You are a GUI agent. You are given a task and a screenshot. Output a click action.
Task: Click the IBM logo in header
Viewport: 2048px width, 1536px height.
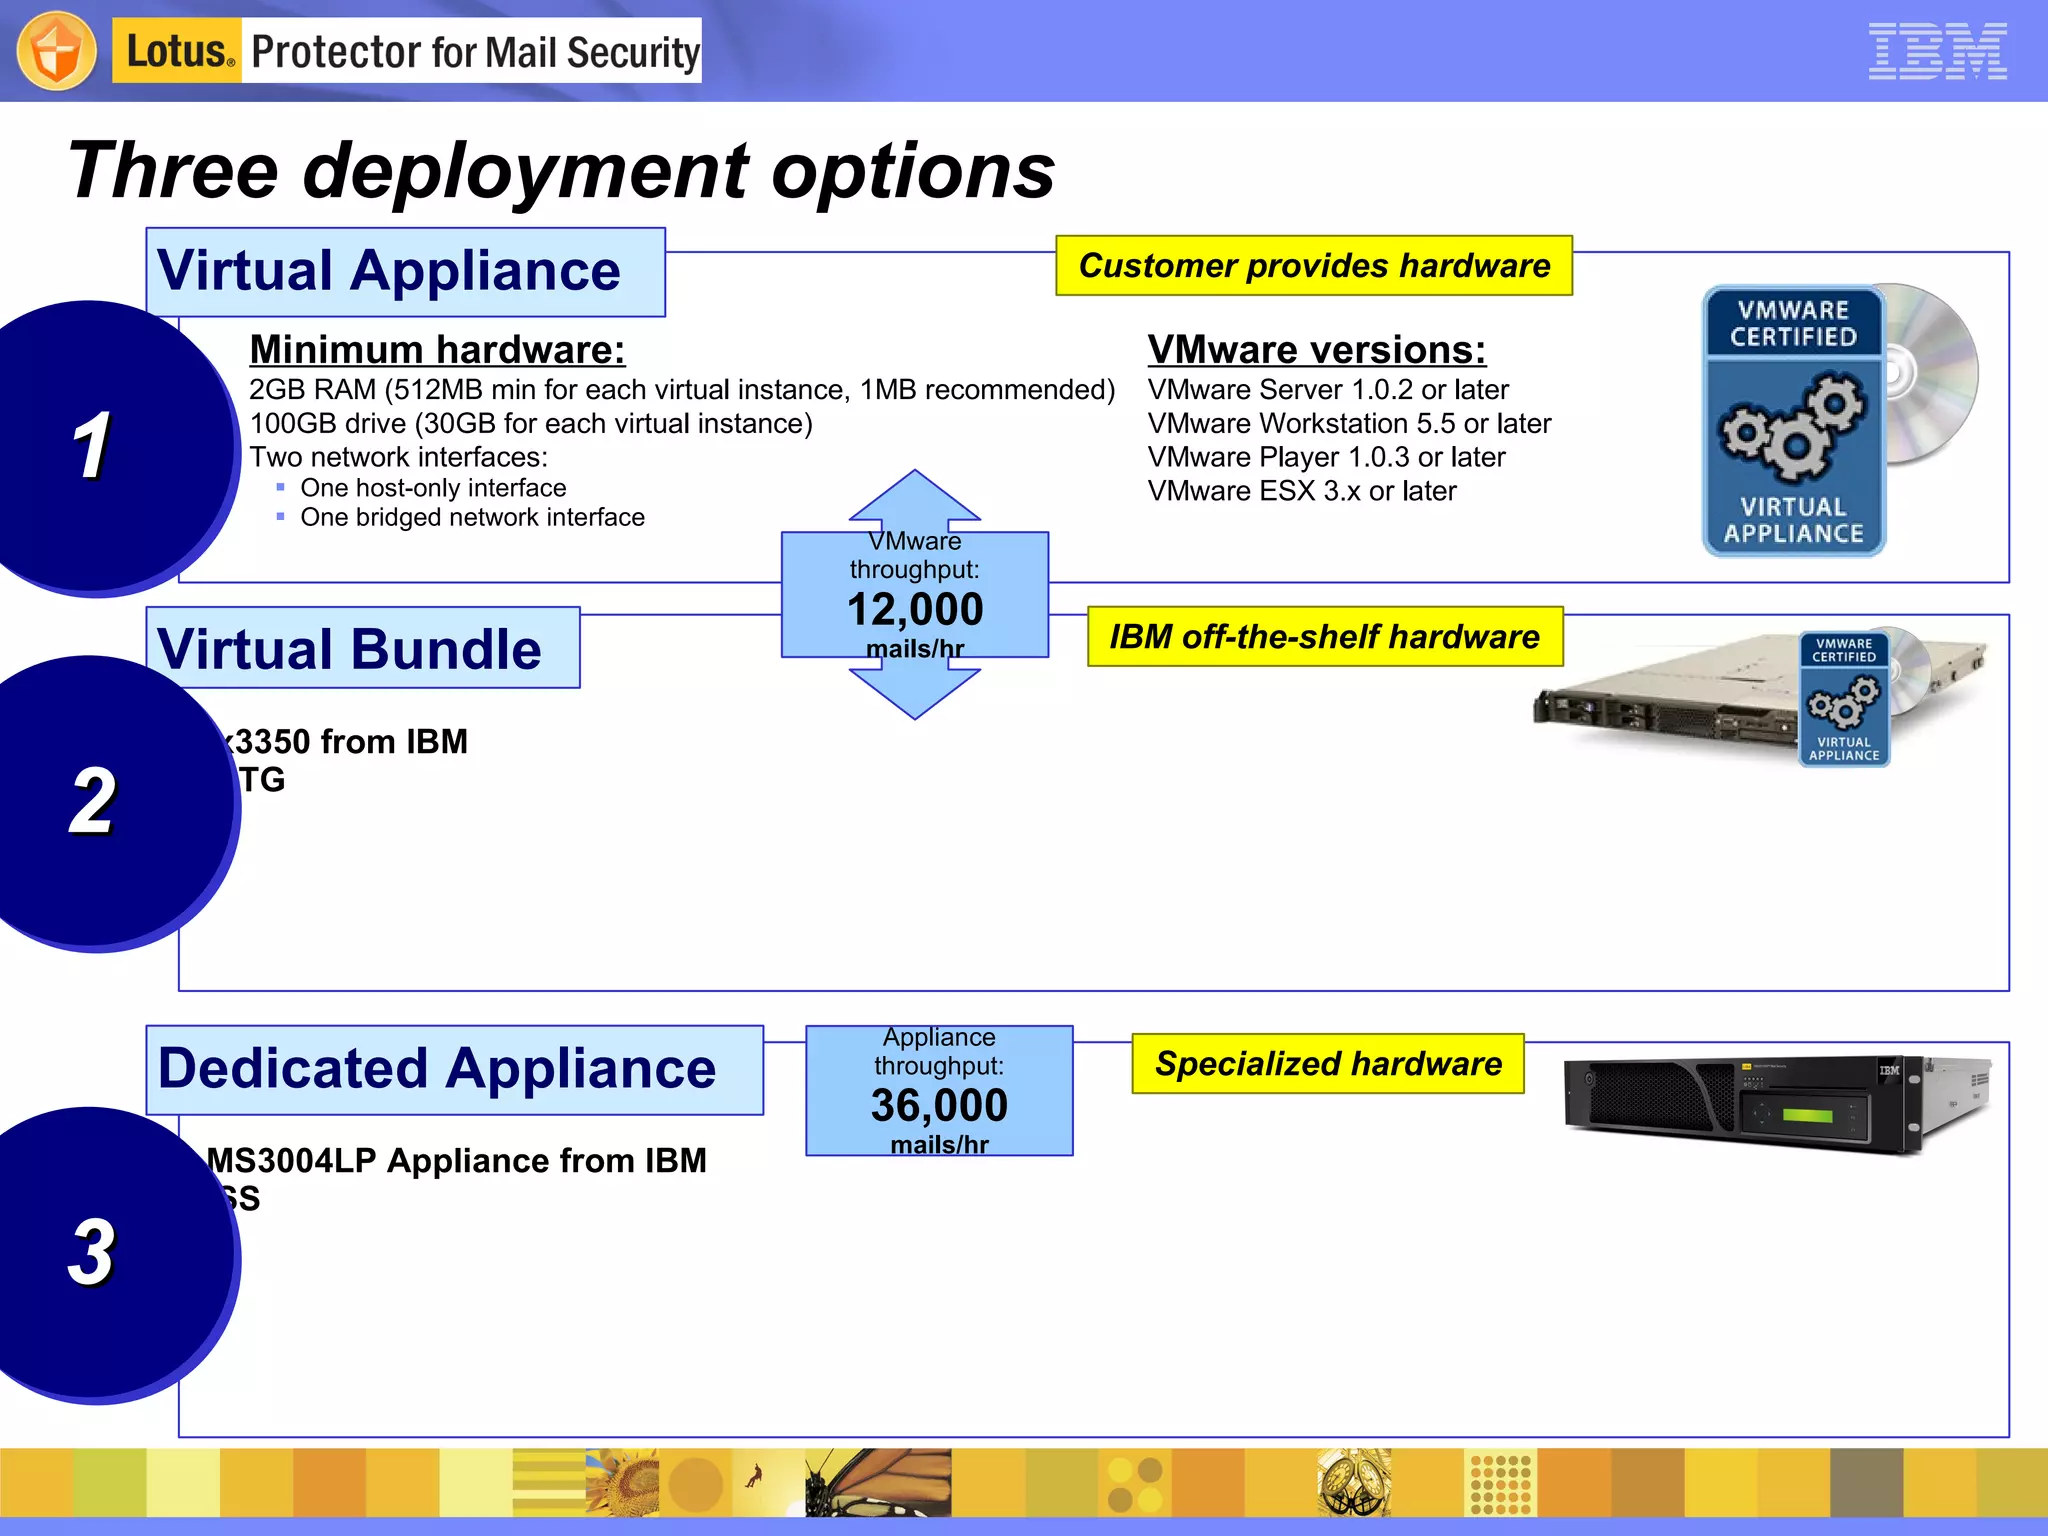pyautogui.click(x=1937, y=51)
